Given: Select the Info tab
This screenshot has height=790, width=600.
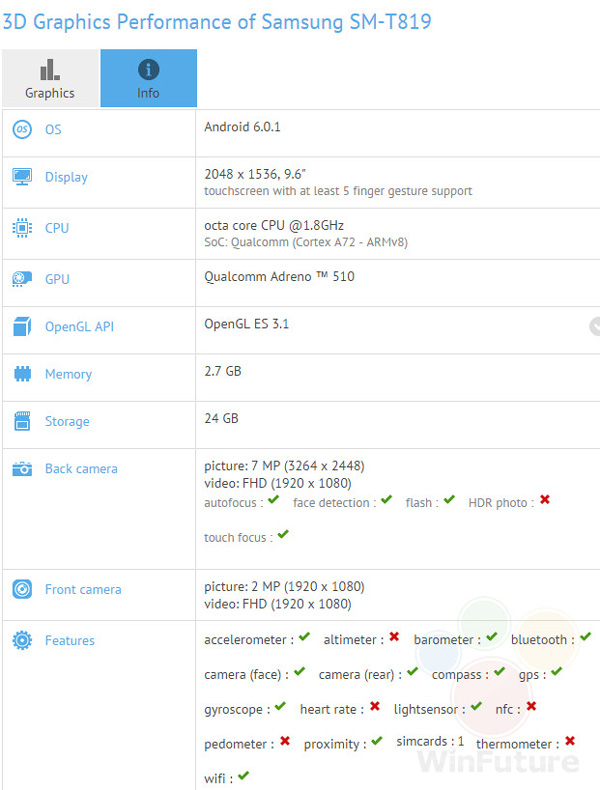Looking at the screenshot, I should point(148,78).
